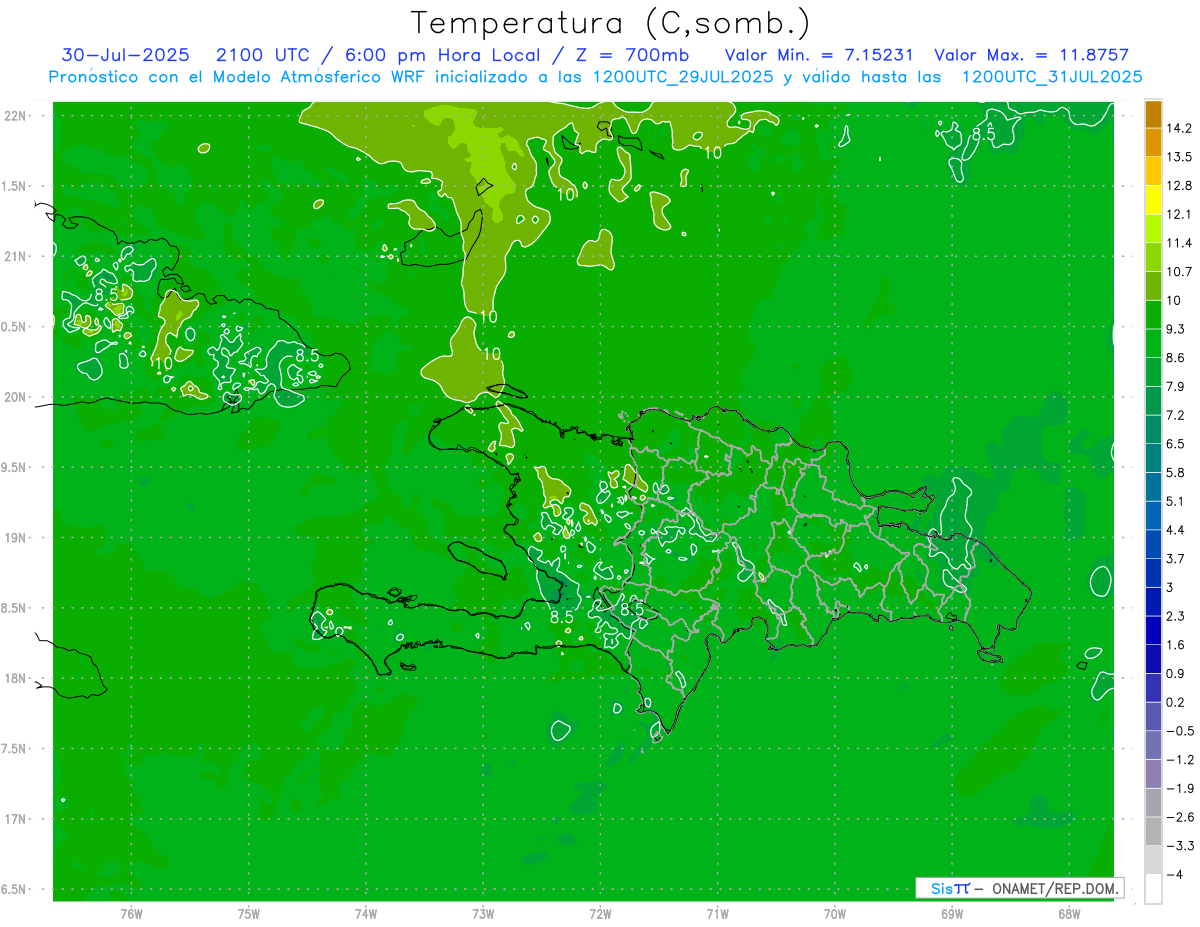Click the 14.2 color scale label
1200x927 pixels.
1180,128
